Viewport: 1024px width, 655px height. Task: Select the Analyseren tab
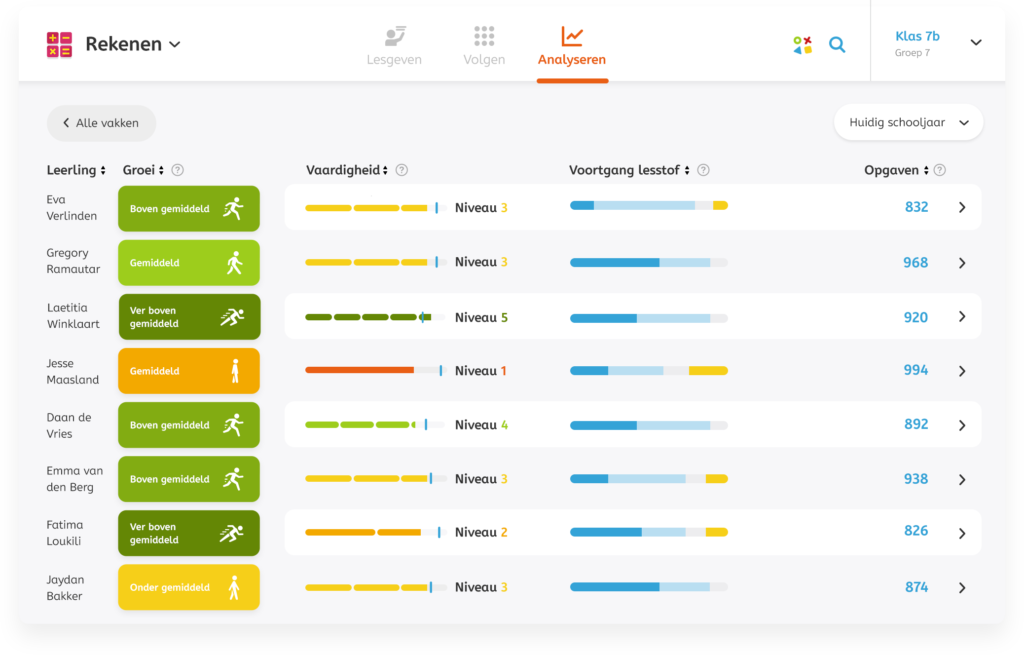tap(571, 45)
